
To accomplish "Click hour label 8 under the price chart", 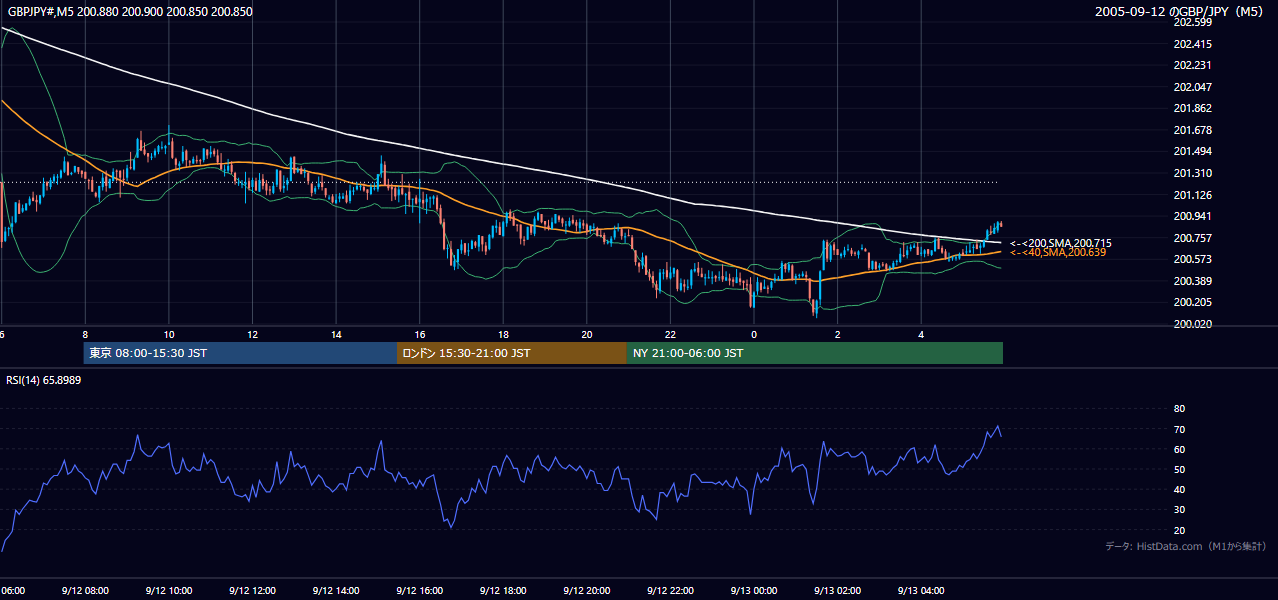I will [x=85, y=334].
